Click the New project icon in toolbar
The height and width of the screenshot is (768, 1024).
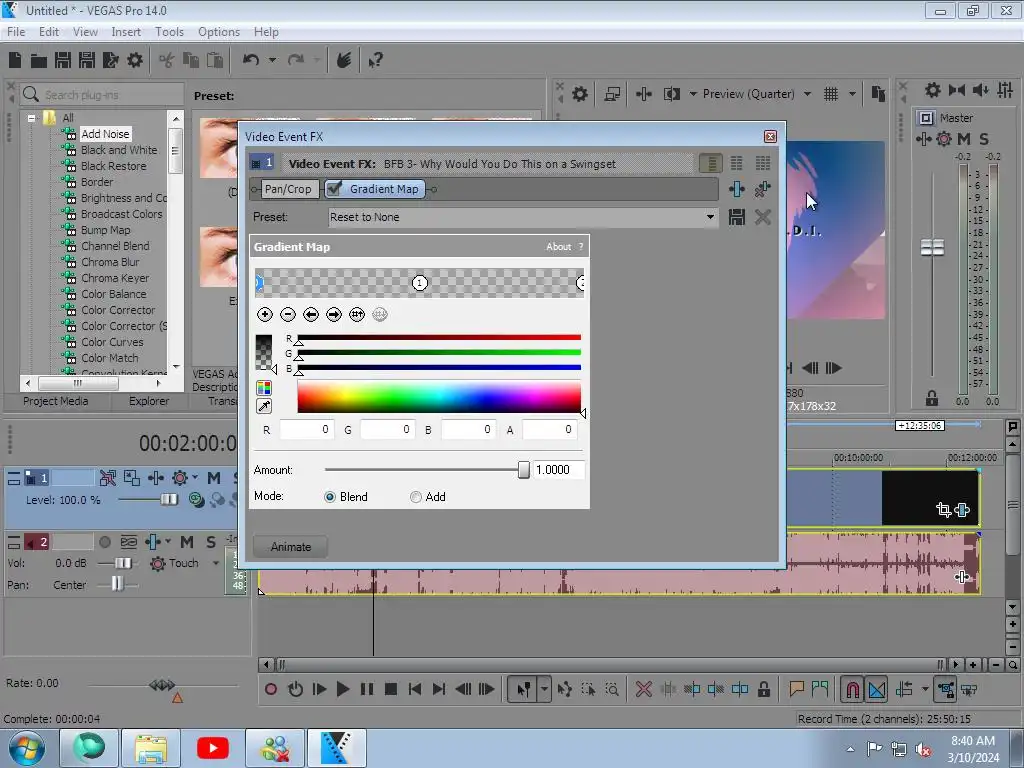[x=15, y=60]
